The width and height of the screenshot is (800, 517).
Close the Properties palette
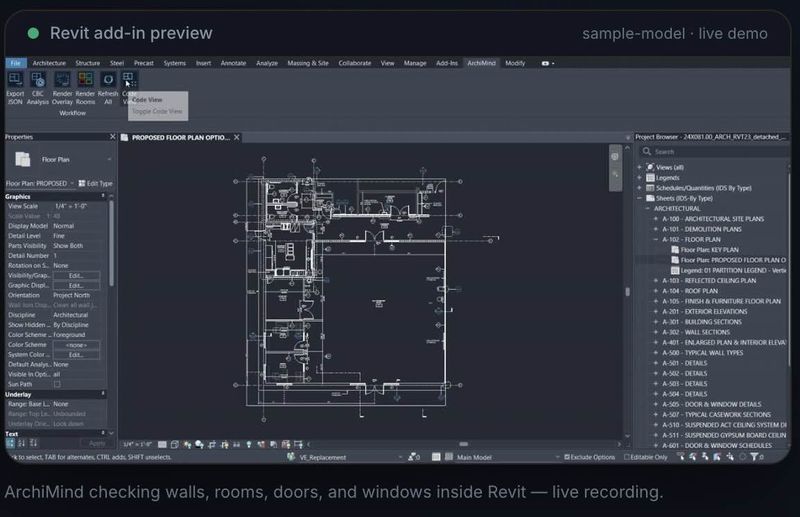[x=113, y=137]
